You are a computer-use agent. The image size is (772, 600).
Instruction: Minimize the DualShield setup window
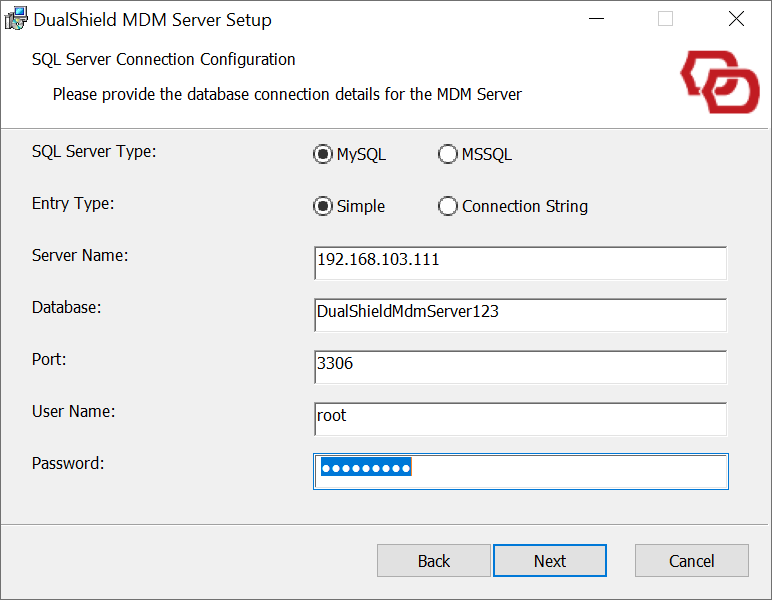pos(596,19)
